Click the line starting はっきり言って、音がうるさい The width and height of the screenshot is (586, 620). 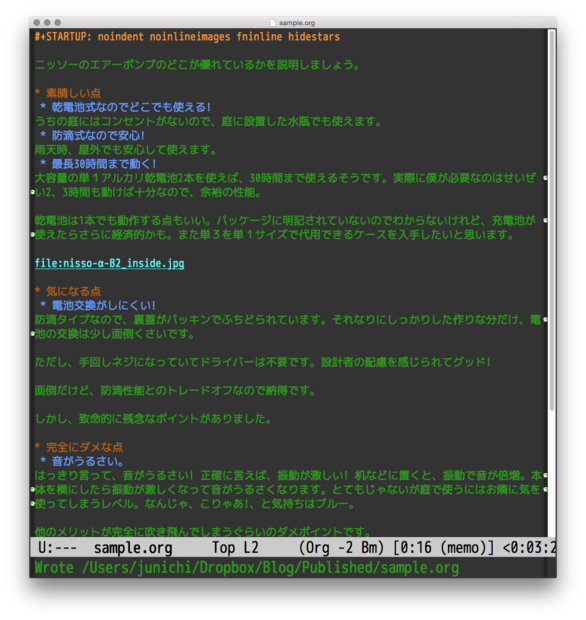coord(288,475)
